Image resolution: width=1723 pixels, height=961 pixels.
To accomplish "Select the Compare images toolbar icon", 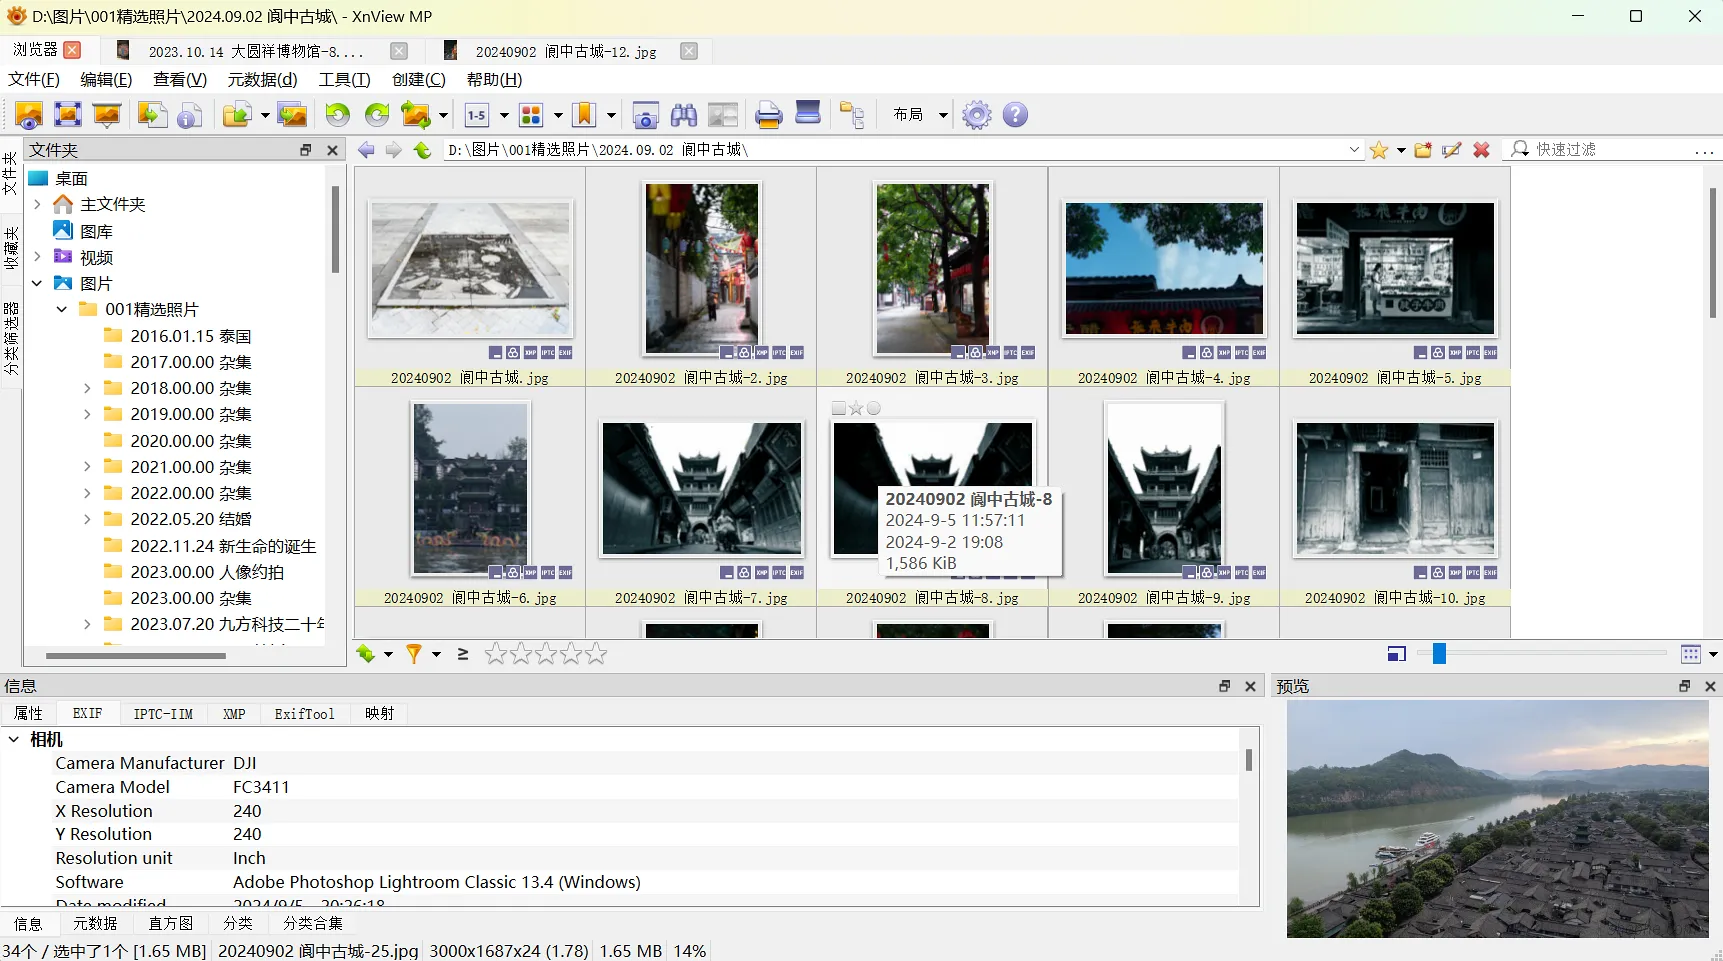I will click(x=723, y=115).
